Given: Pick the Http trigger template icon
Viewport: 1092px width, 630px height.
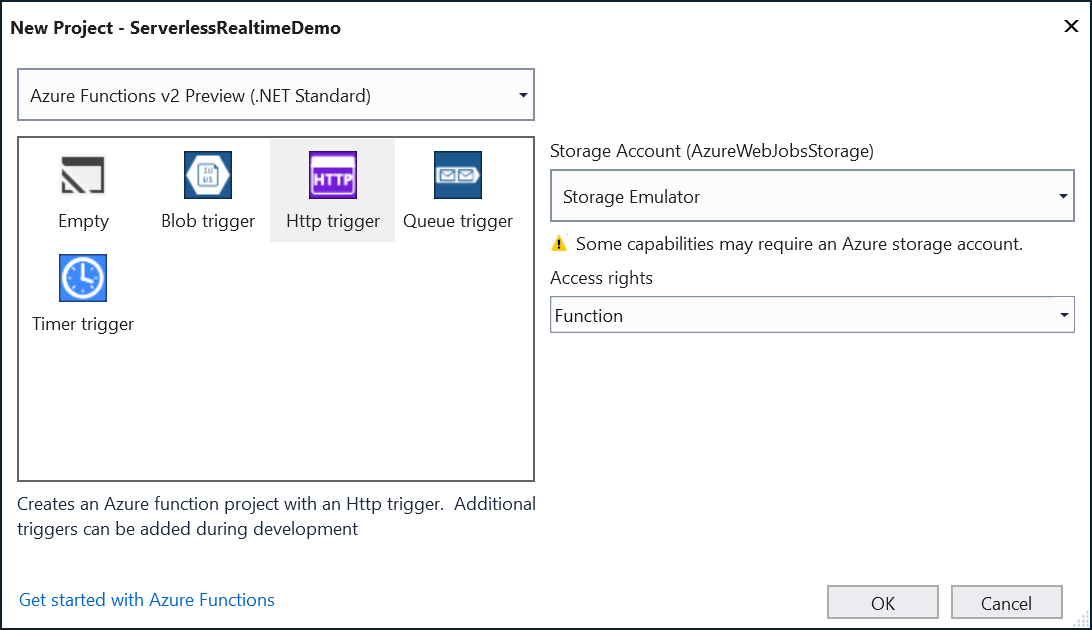Looking at the screenshot, I should click(333, 175).
